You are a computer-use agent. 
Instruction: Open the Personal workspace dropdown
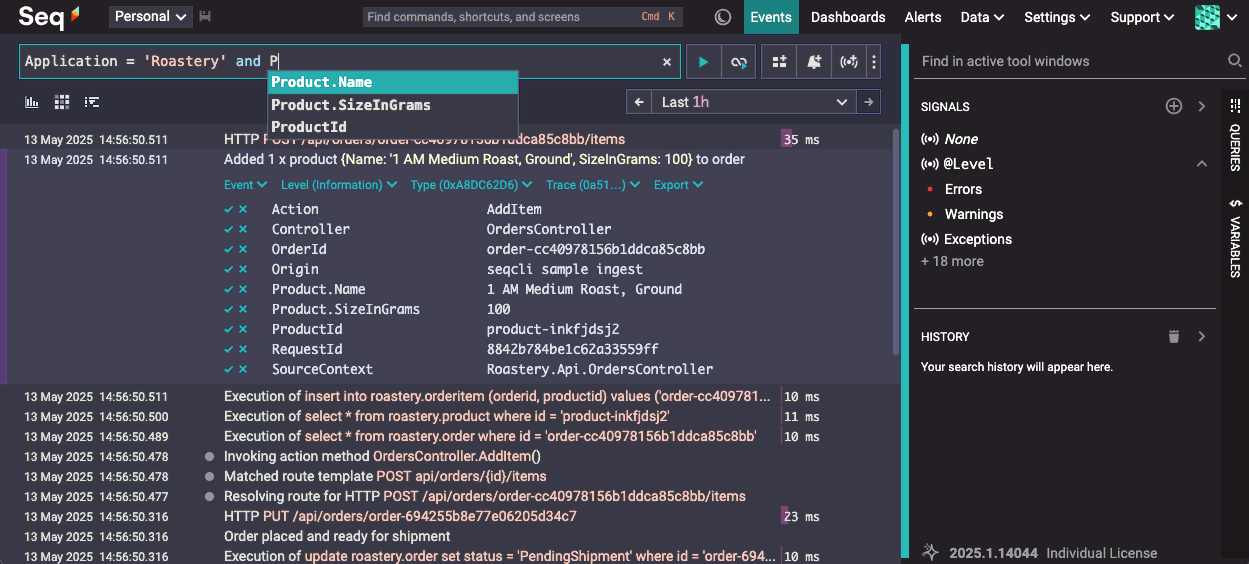(150, 17)
